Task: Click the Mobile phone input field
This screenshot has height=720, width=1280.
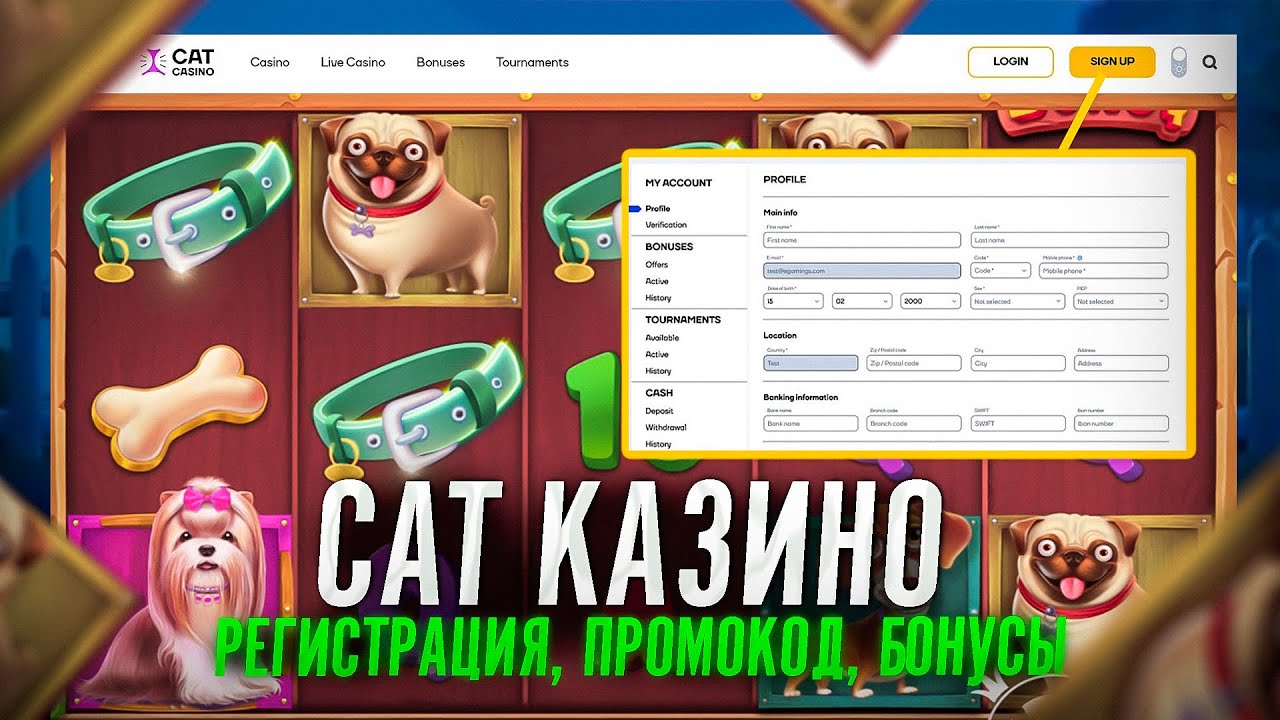Action: coord(1103,271)
